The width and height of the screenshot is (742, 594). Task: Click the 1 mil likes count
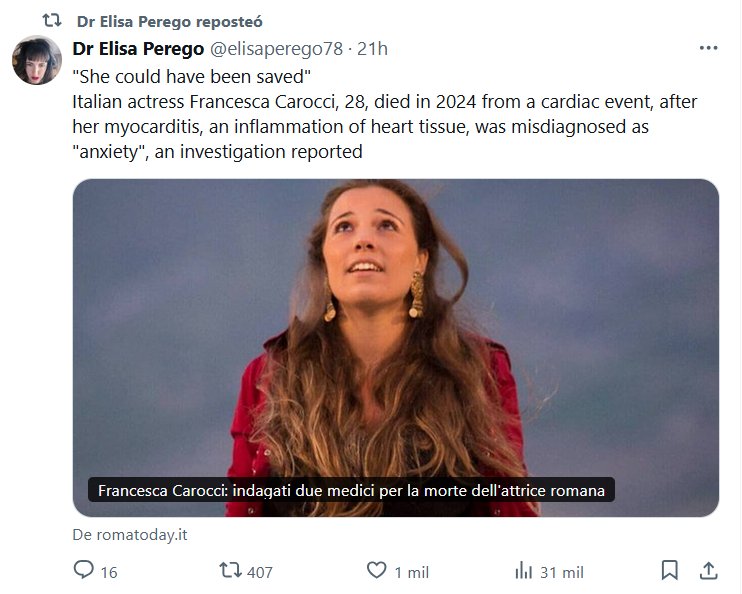[411, 572]
